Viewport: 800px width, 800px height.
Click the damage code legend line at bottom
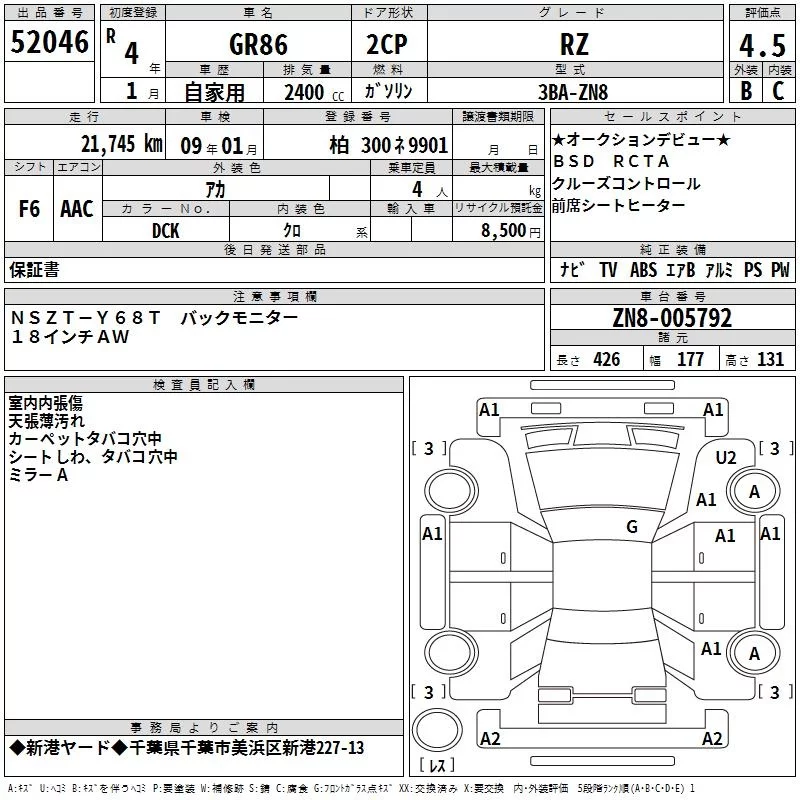click(x=352, y=788)
